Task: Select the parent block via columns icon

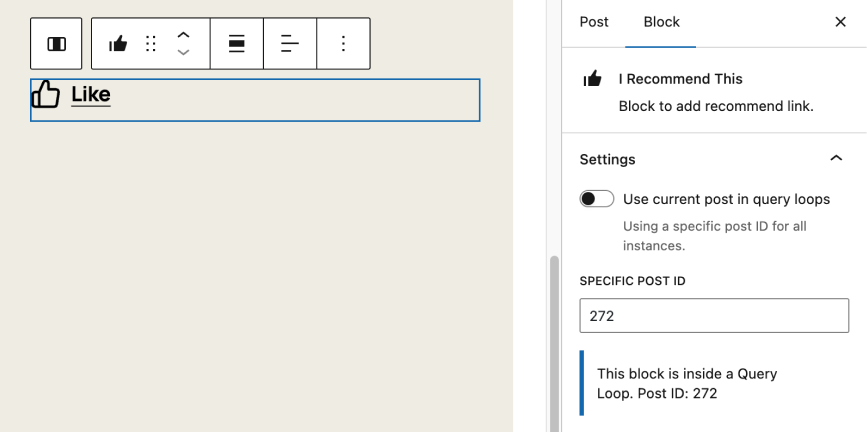Action: click(56, 44)
